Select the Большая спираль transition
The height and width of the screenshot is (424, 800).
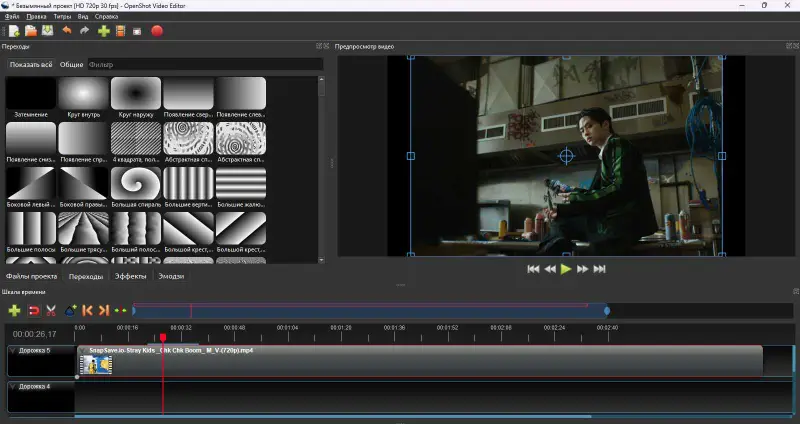point(136,187)
